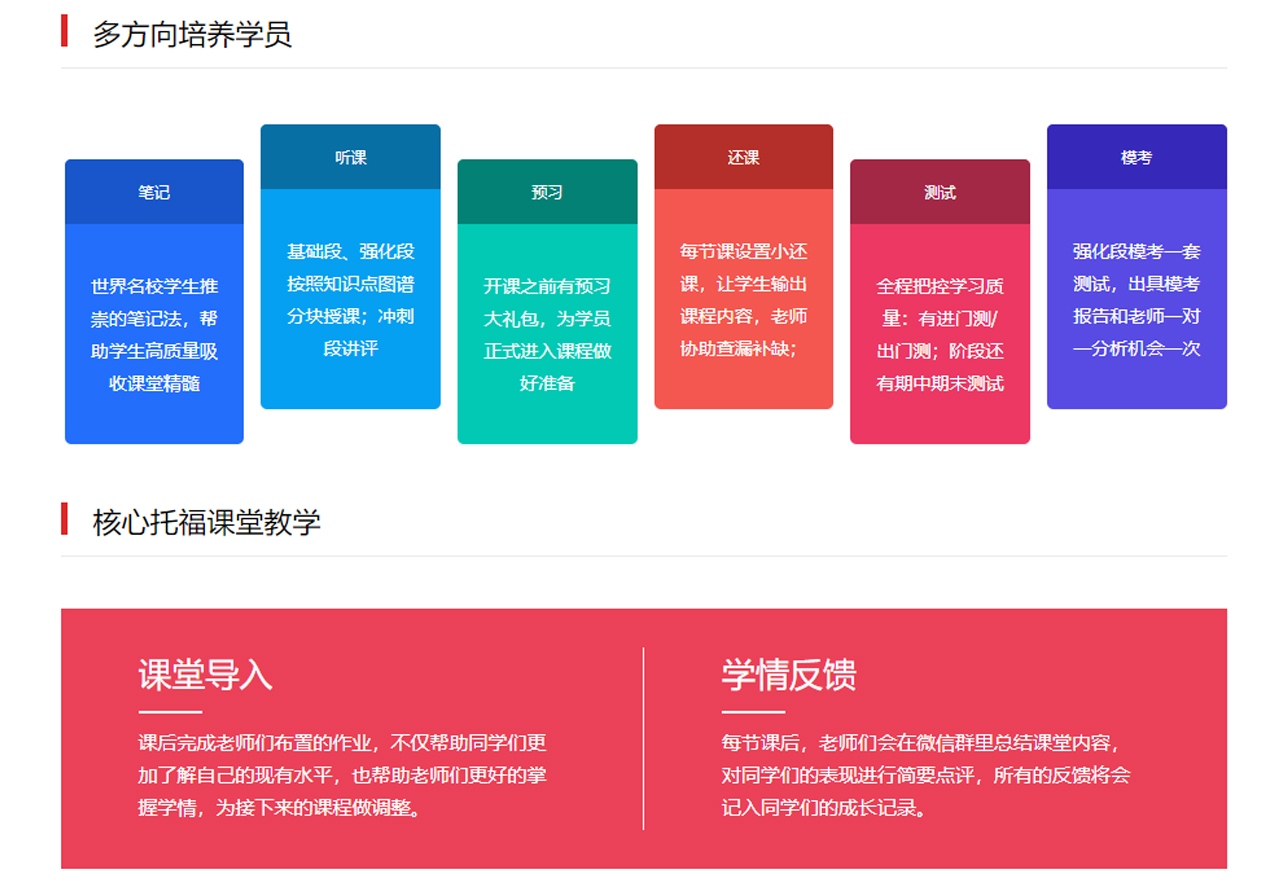Click the 课后完成老师们布置的作业 paragraph

343,775
